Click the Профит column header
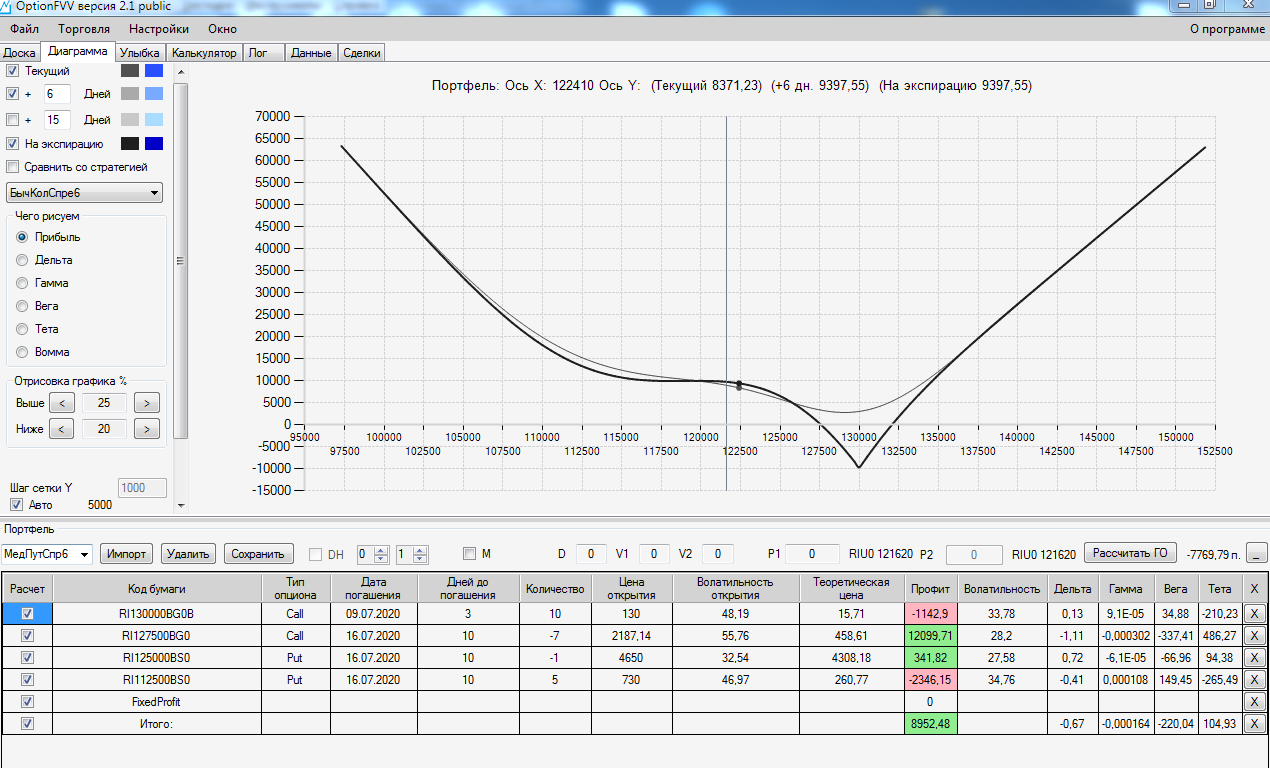 point(931,589)
